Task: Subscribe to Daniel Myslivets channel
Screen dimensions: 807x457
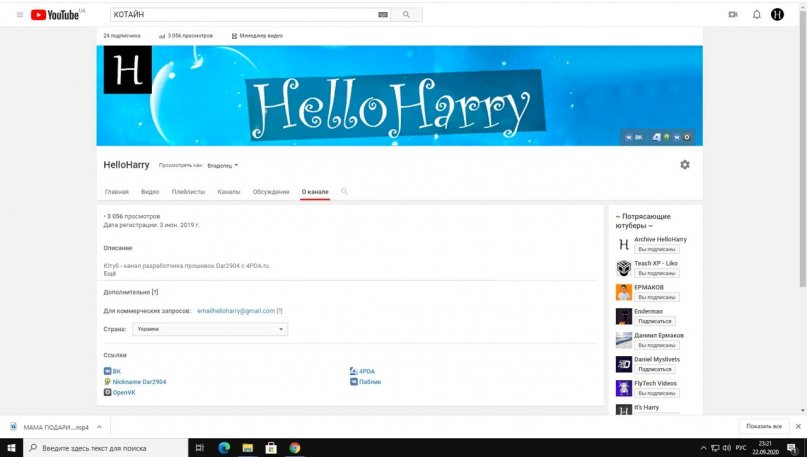Action: tap(655, 369)
